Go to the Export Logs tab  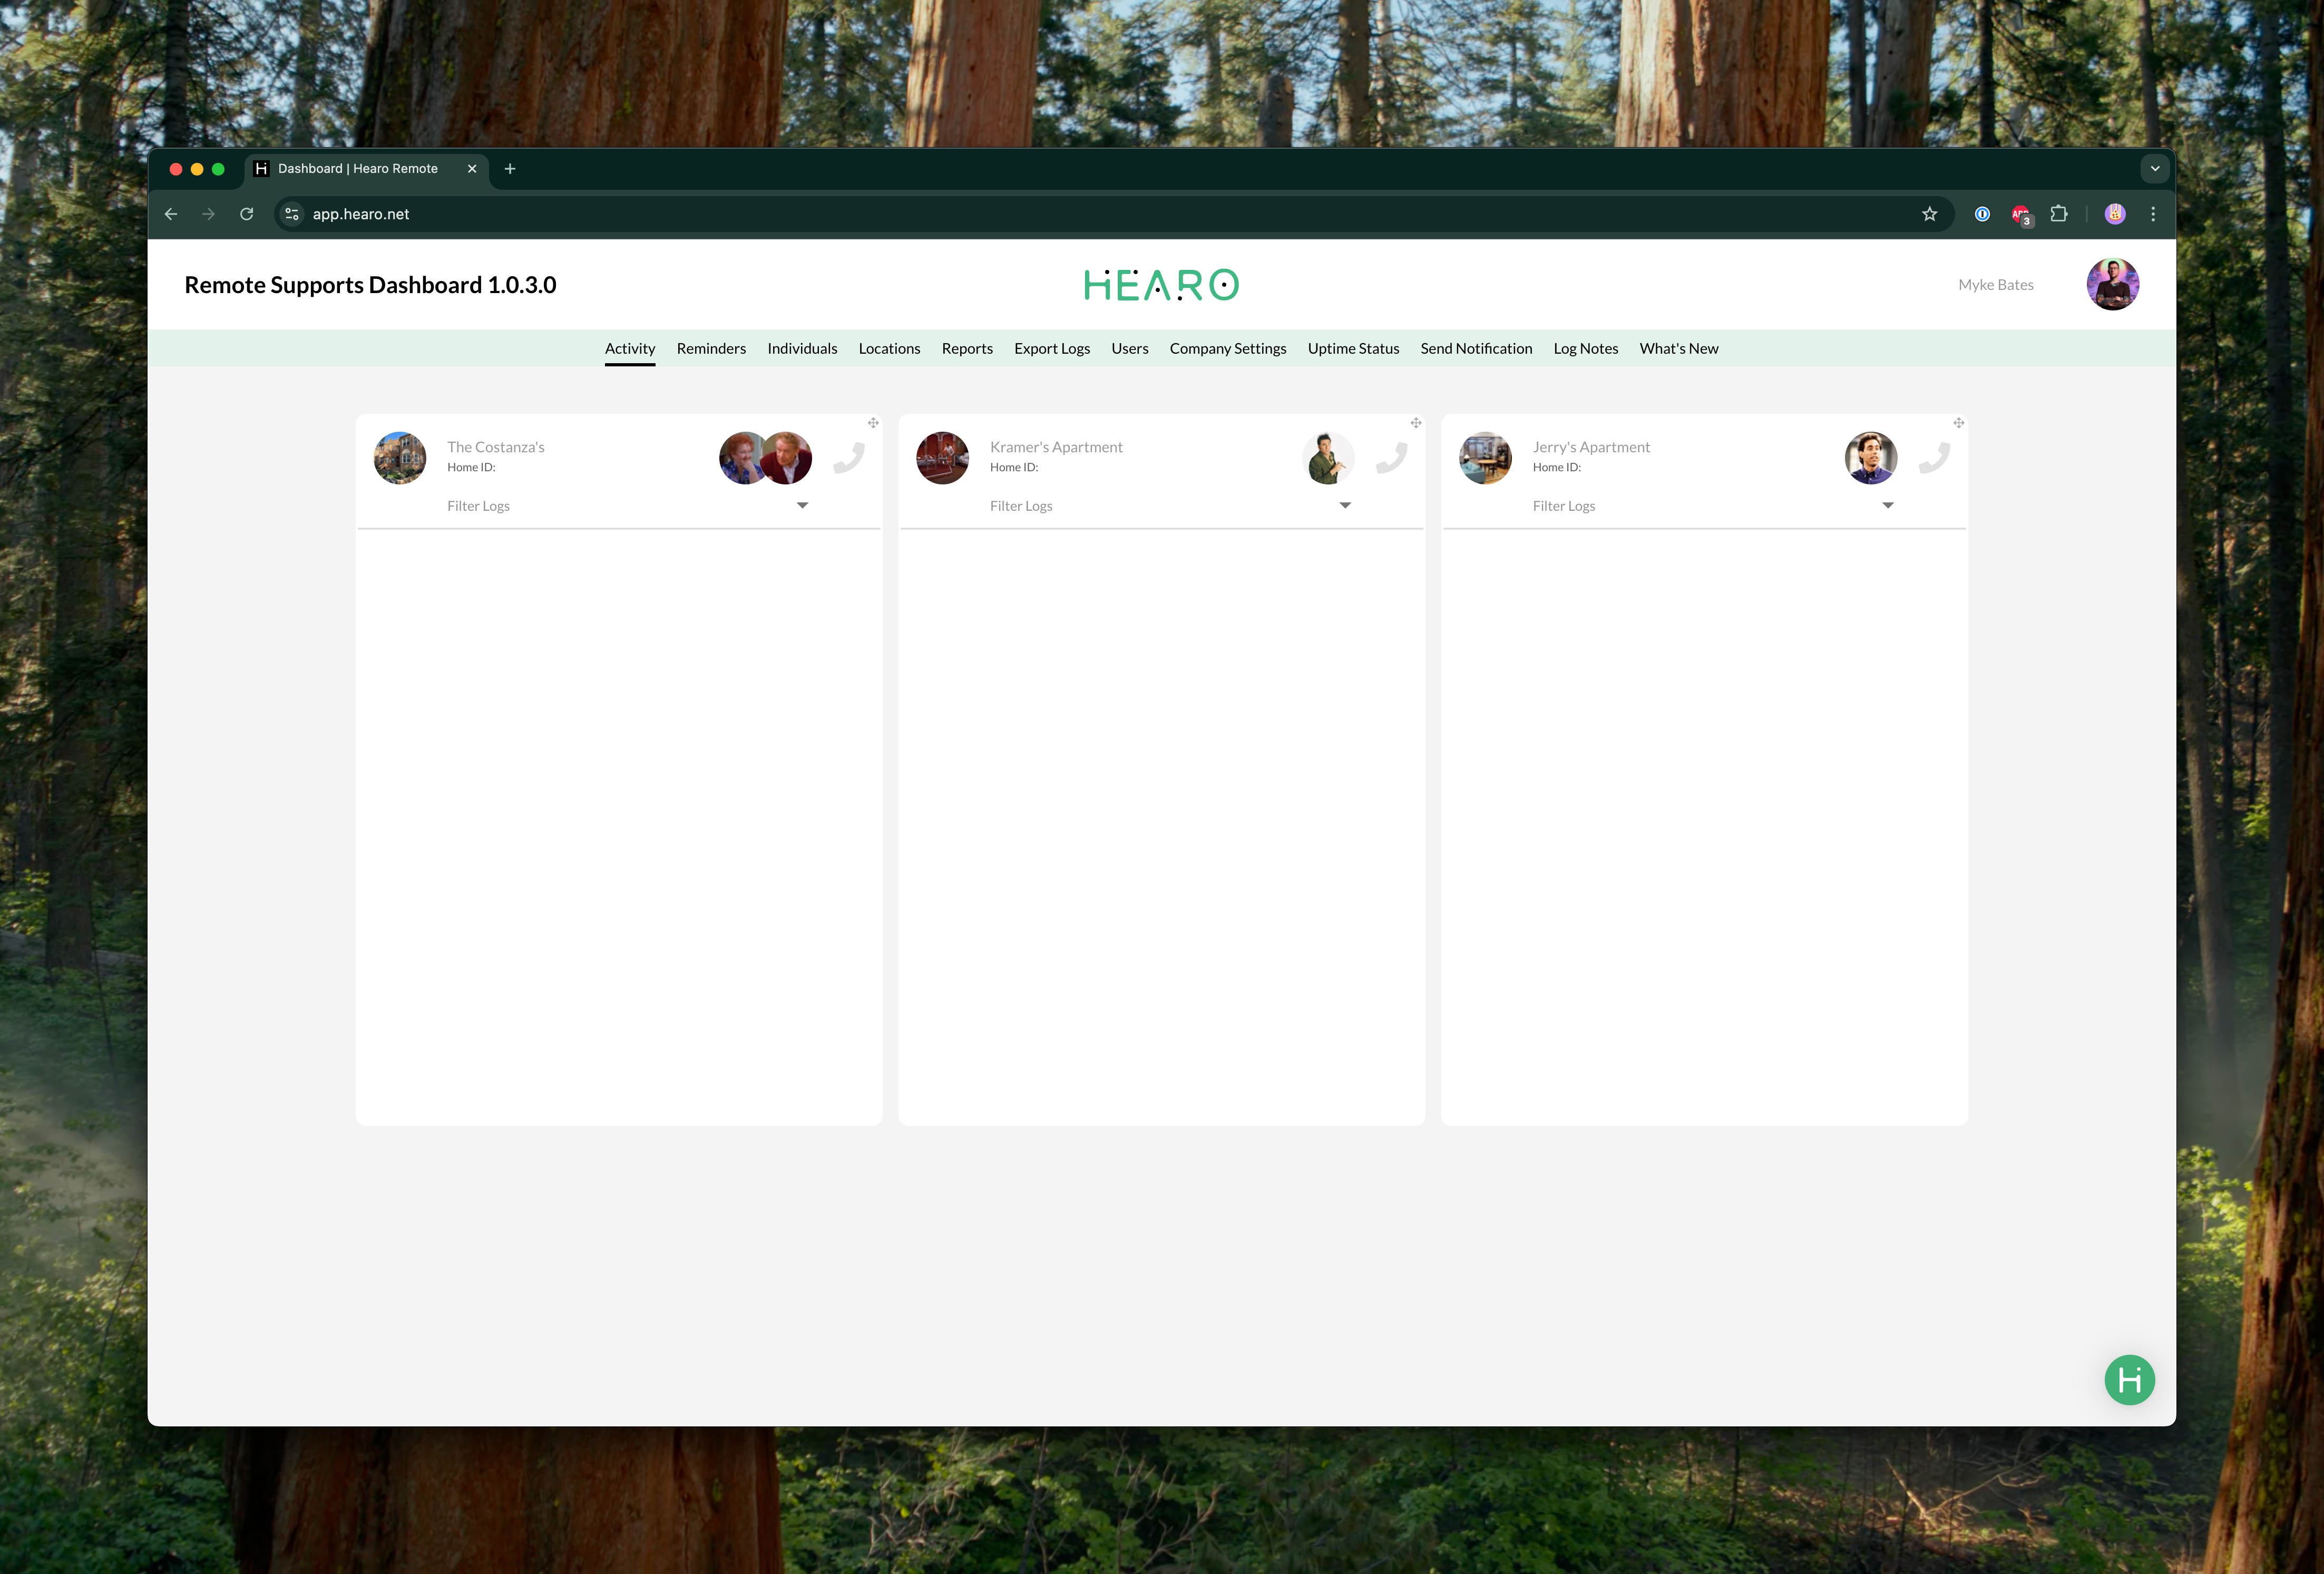(x=1052, y=349)
